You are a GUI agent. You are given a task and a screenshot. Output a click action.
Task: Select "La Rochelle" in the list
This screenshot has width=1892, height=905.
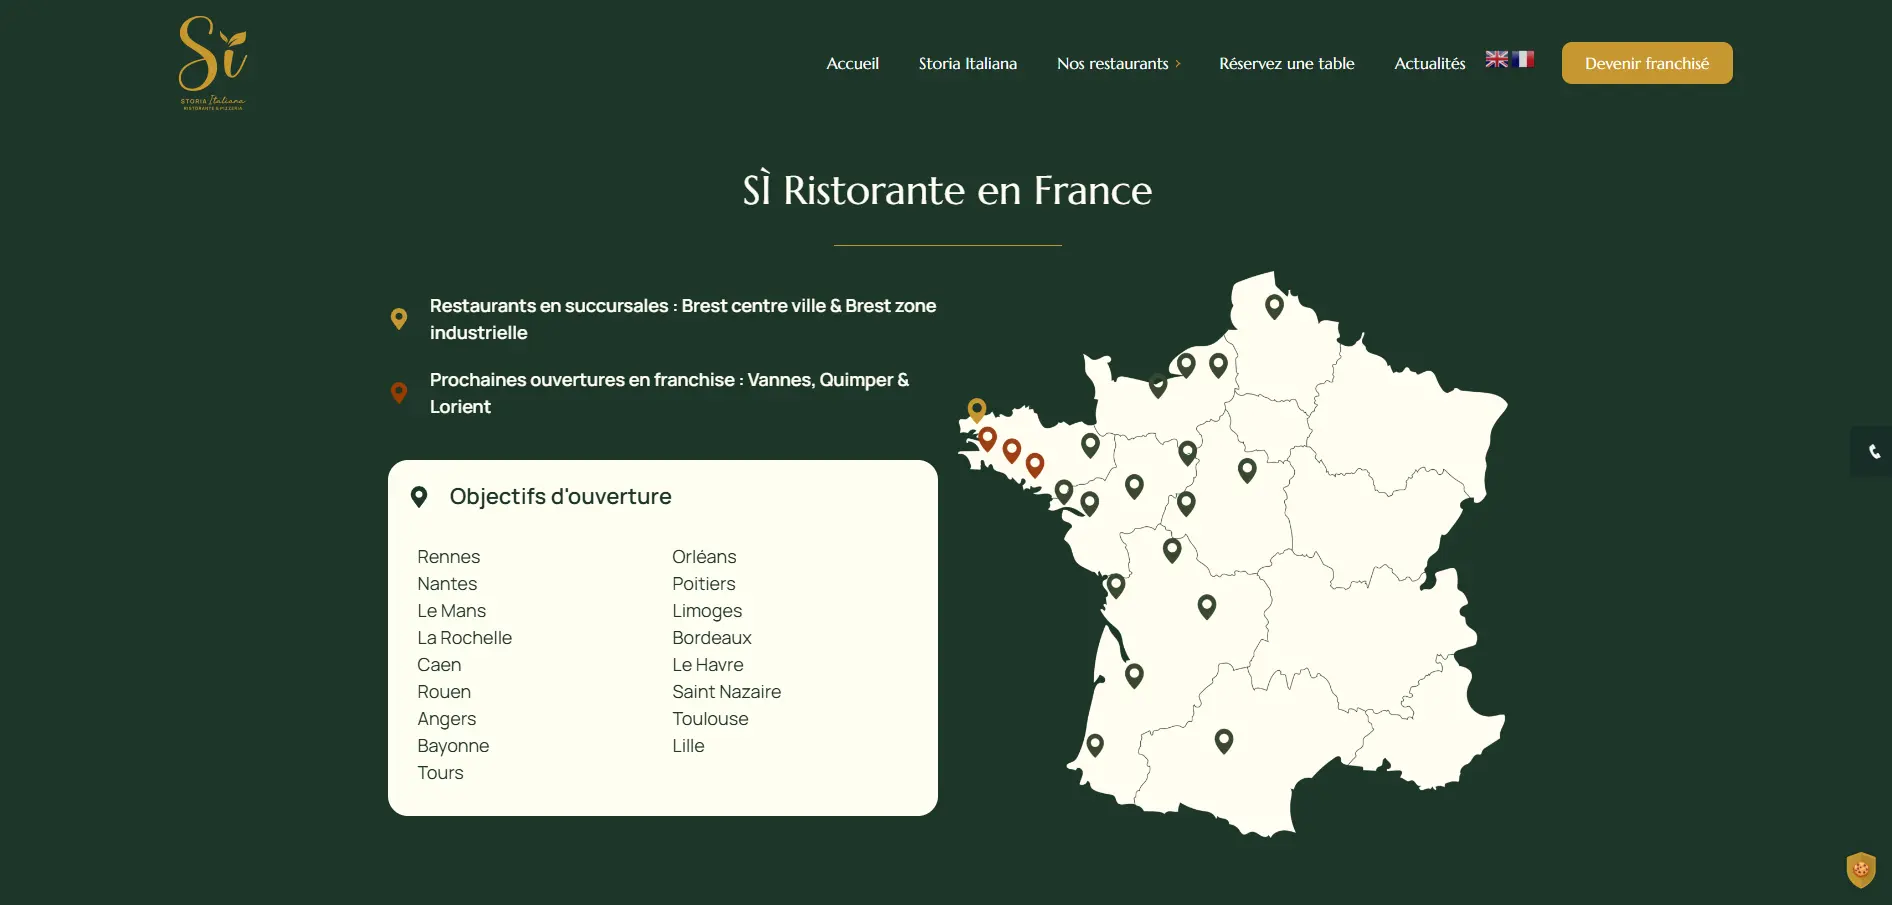coord(465,638)
